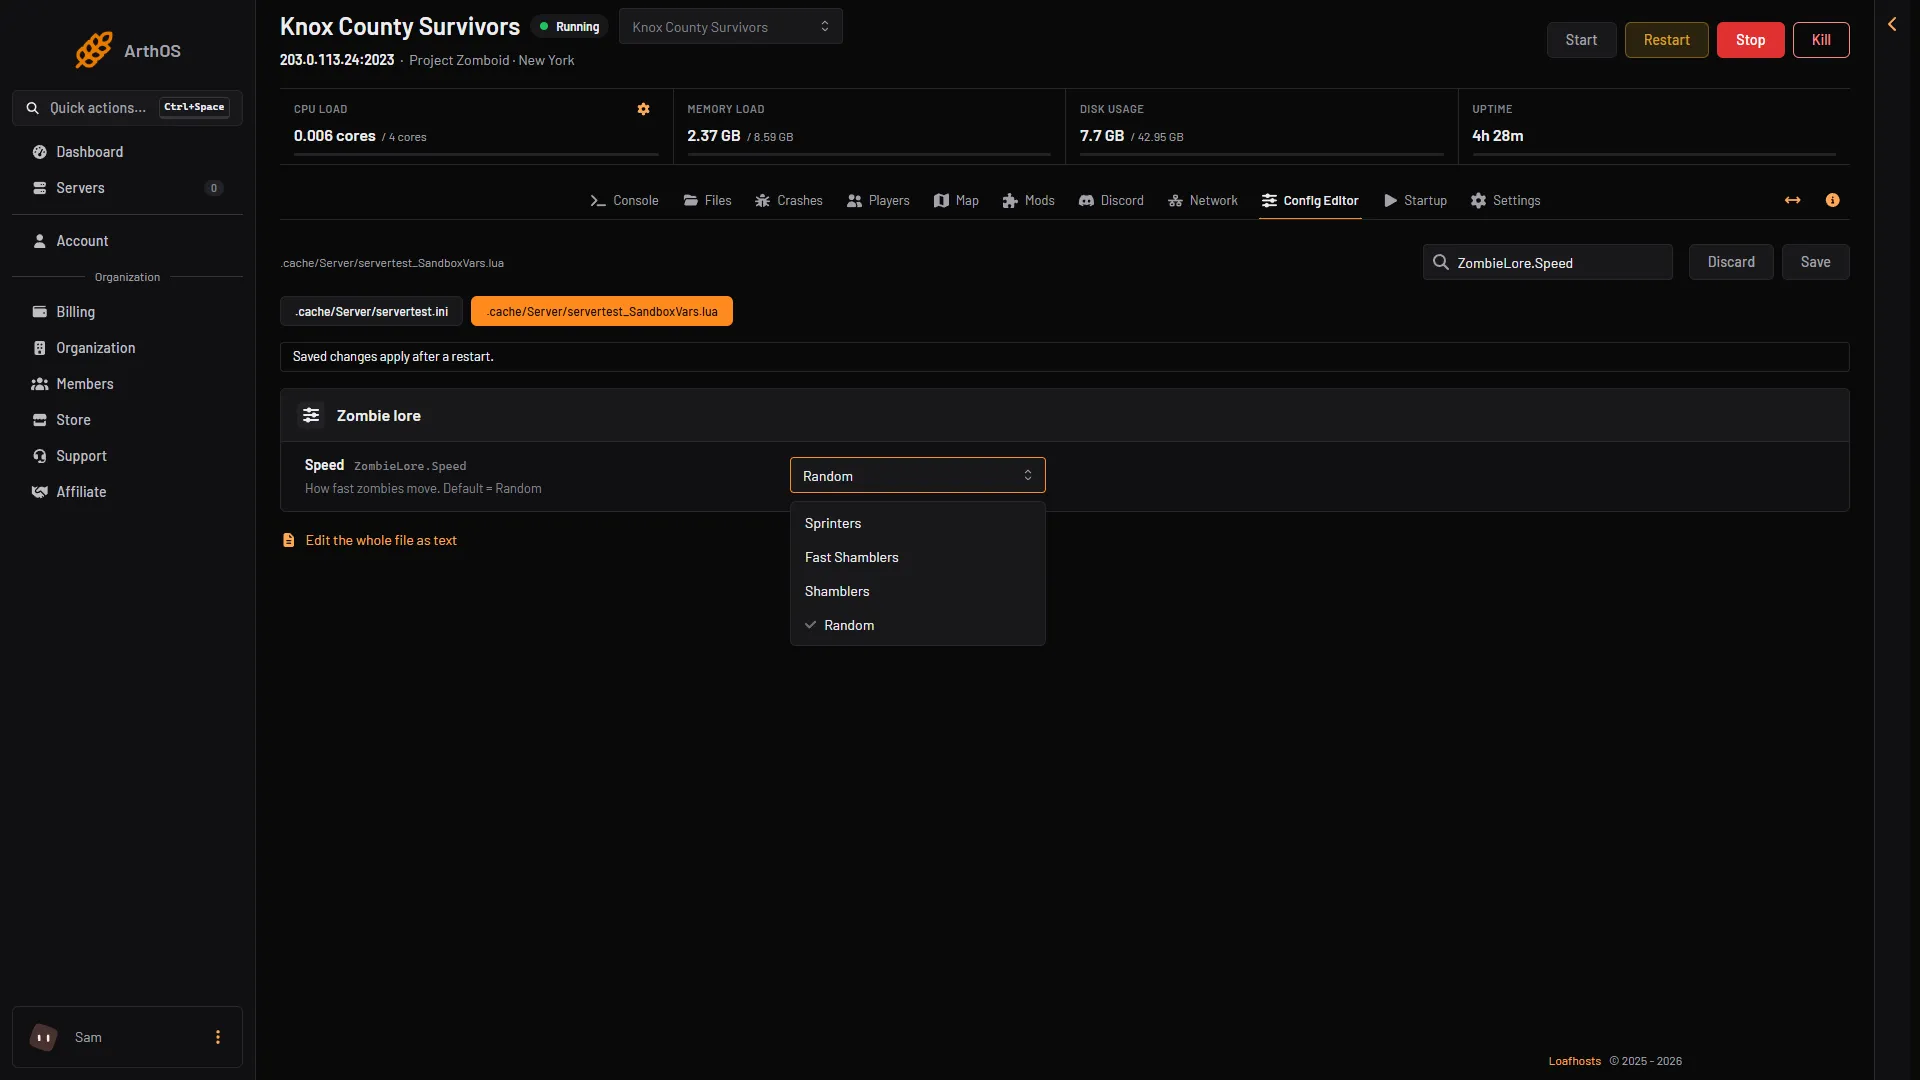The height and width of the screenshot is (1080, 1920).
Task: Switch to Network tab
Action: point(1203,200)
